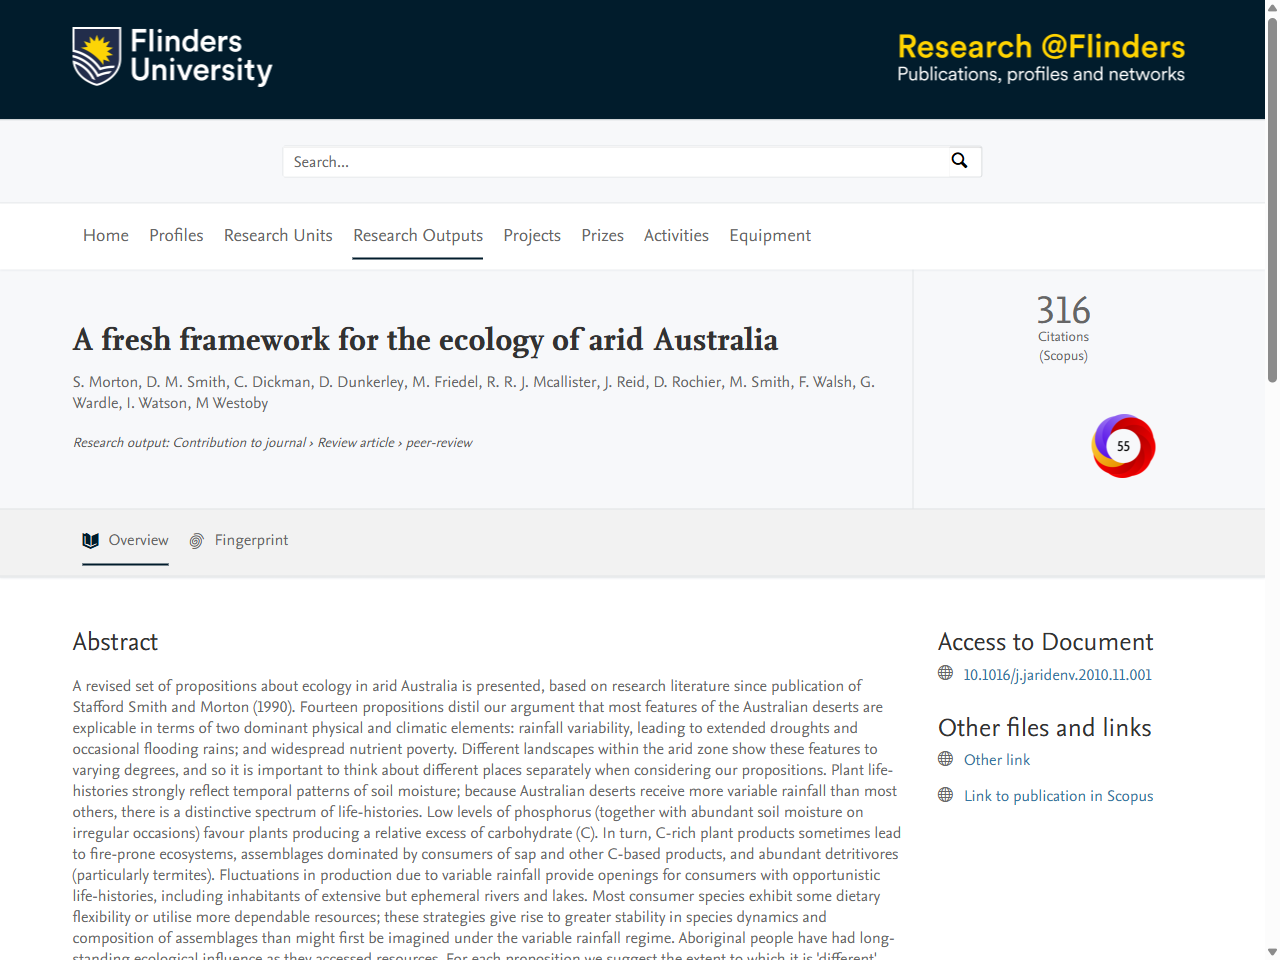The image size is (1280, 960).
Task: Navigate to Research Units
Action: pyautogui.click(x=278, y=236)
